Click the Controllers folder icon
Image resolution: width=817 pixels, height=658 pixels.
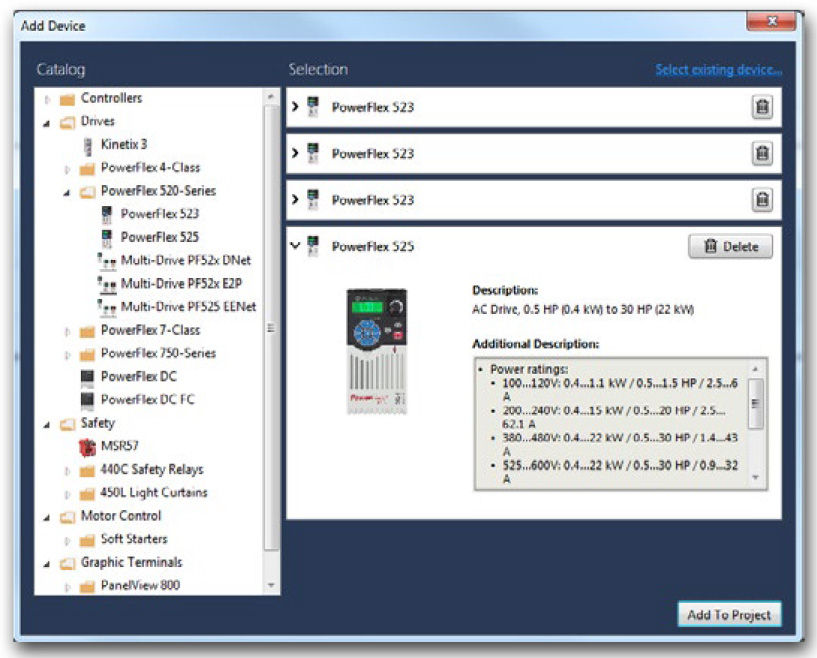coord(67,99)
